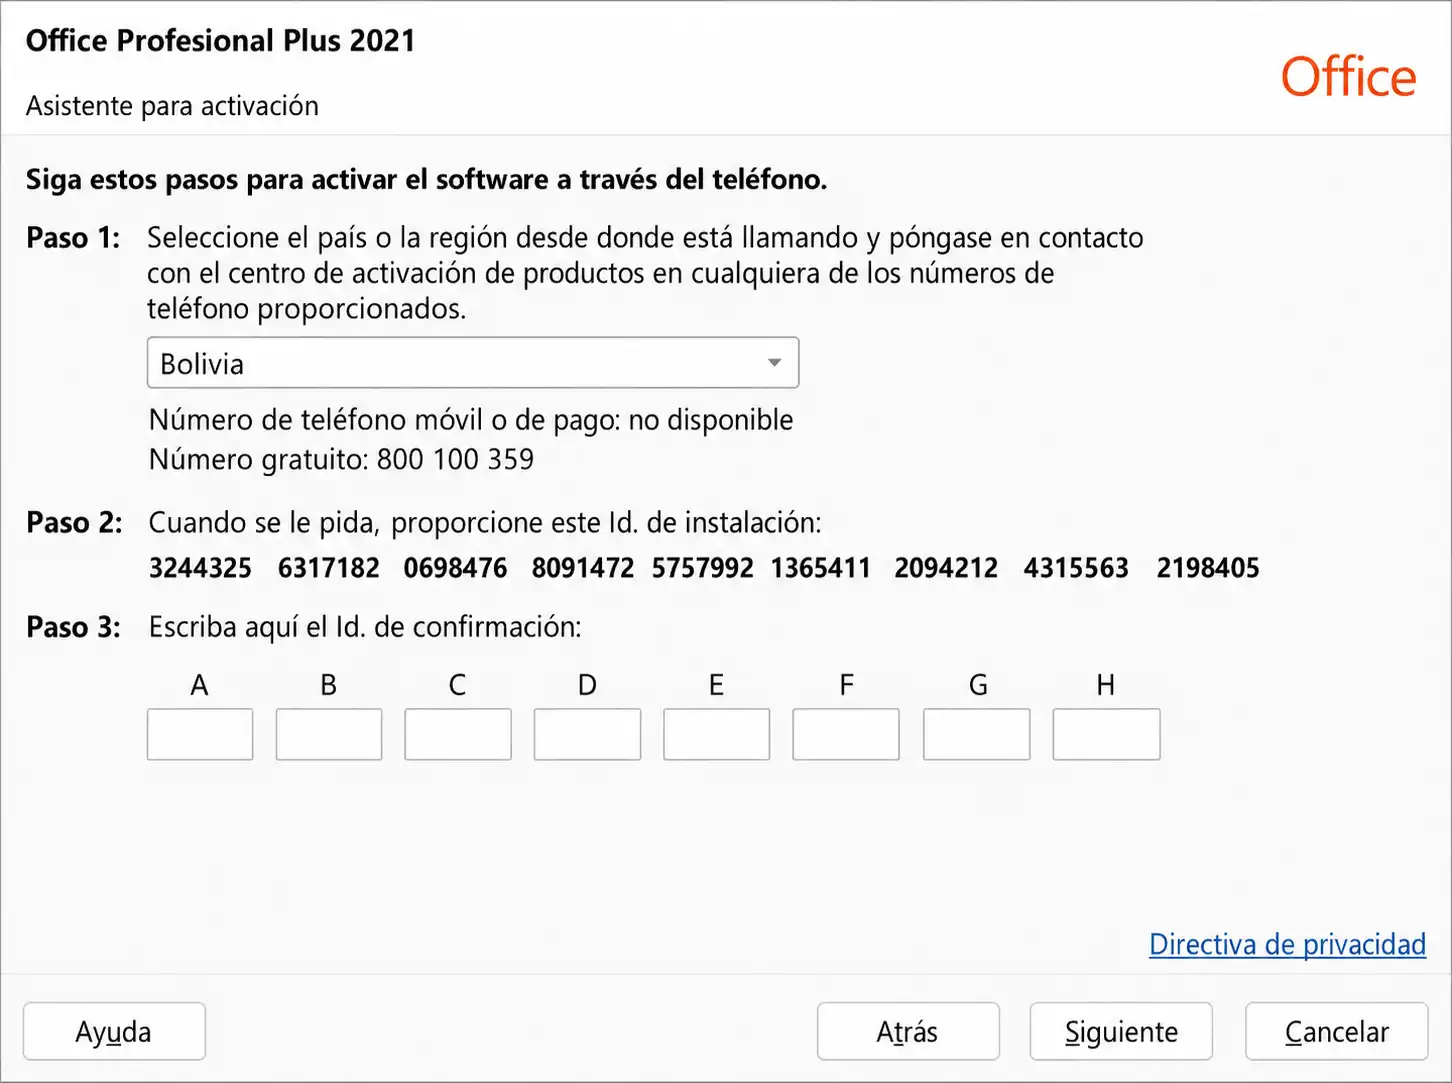Click the 'Escriba aquí el Id. de confirmación' text
Viewport: 1452px width, 1083px height.
click(365, 627)
